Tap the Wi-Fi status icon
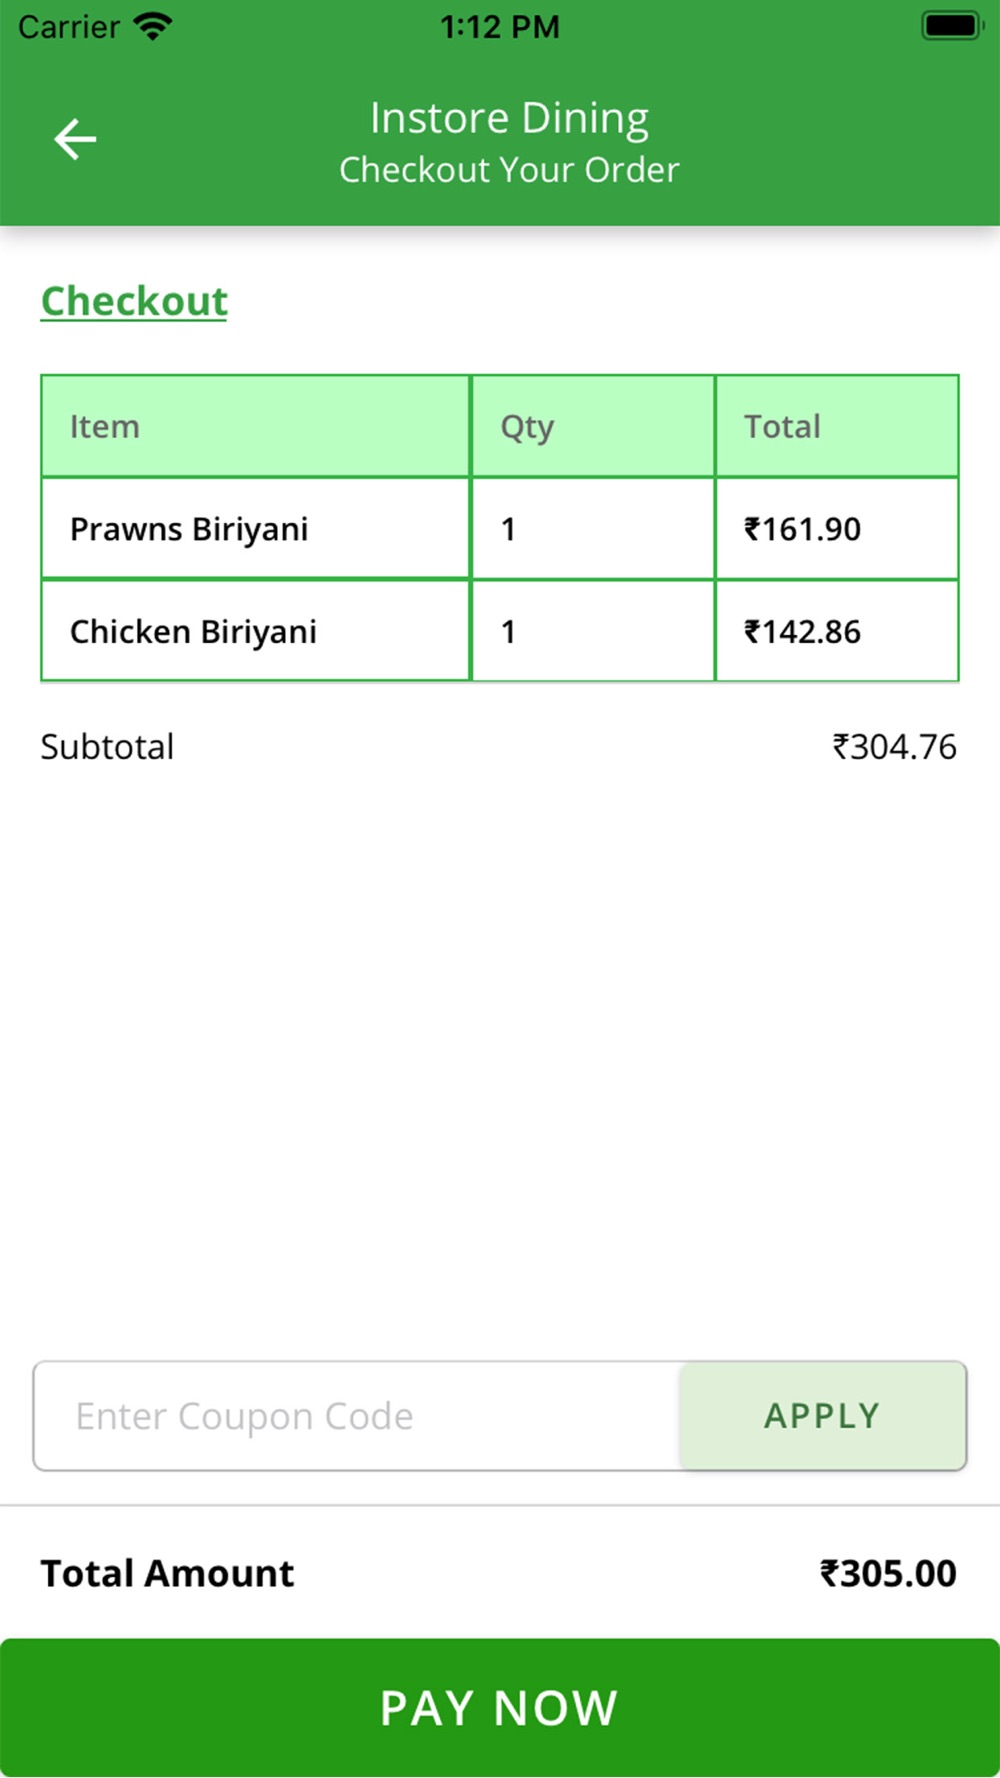This screenshot has height=1778, width=1000. 153,27
